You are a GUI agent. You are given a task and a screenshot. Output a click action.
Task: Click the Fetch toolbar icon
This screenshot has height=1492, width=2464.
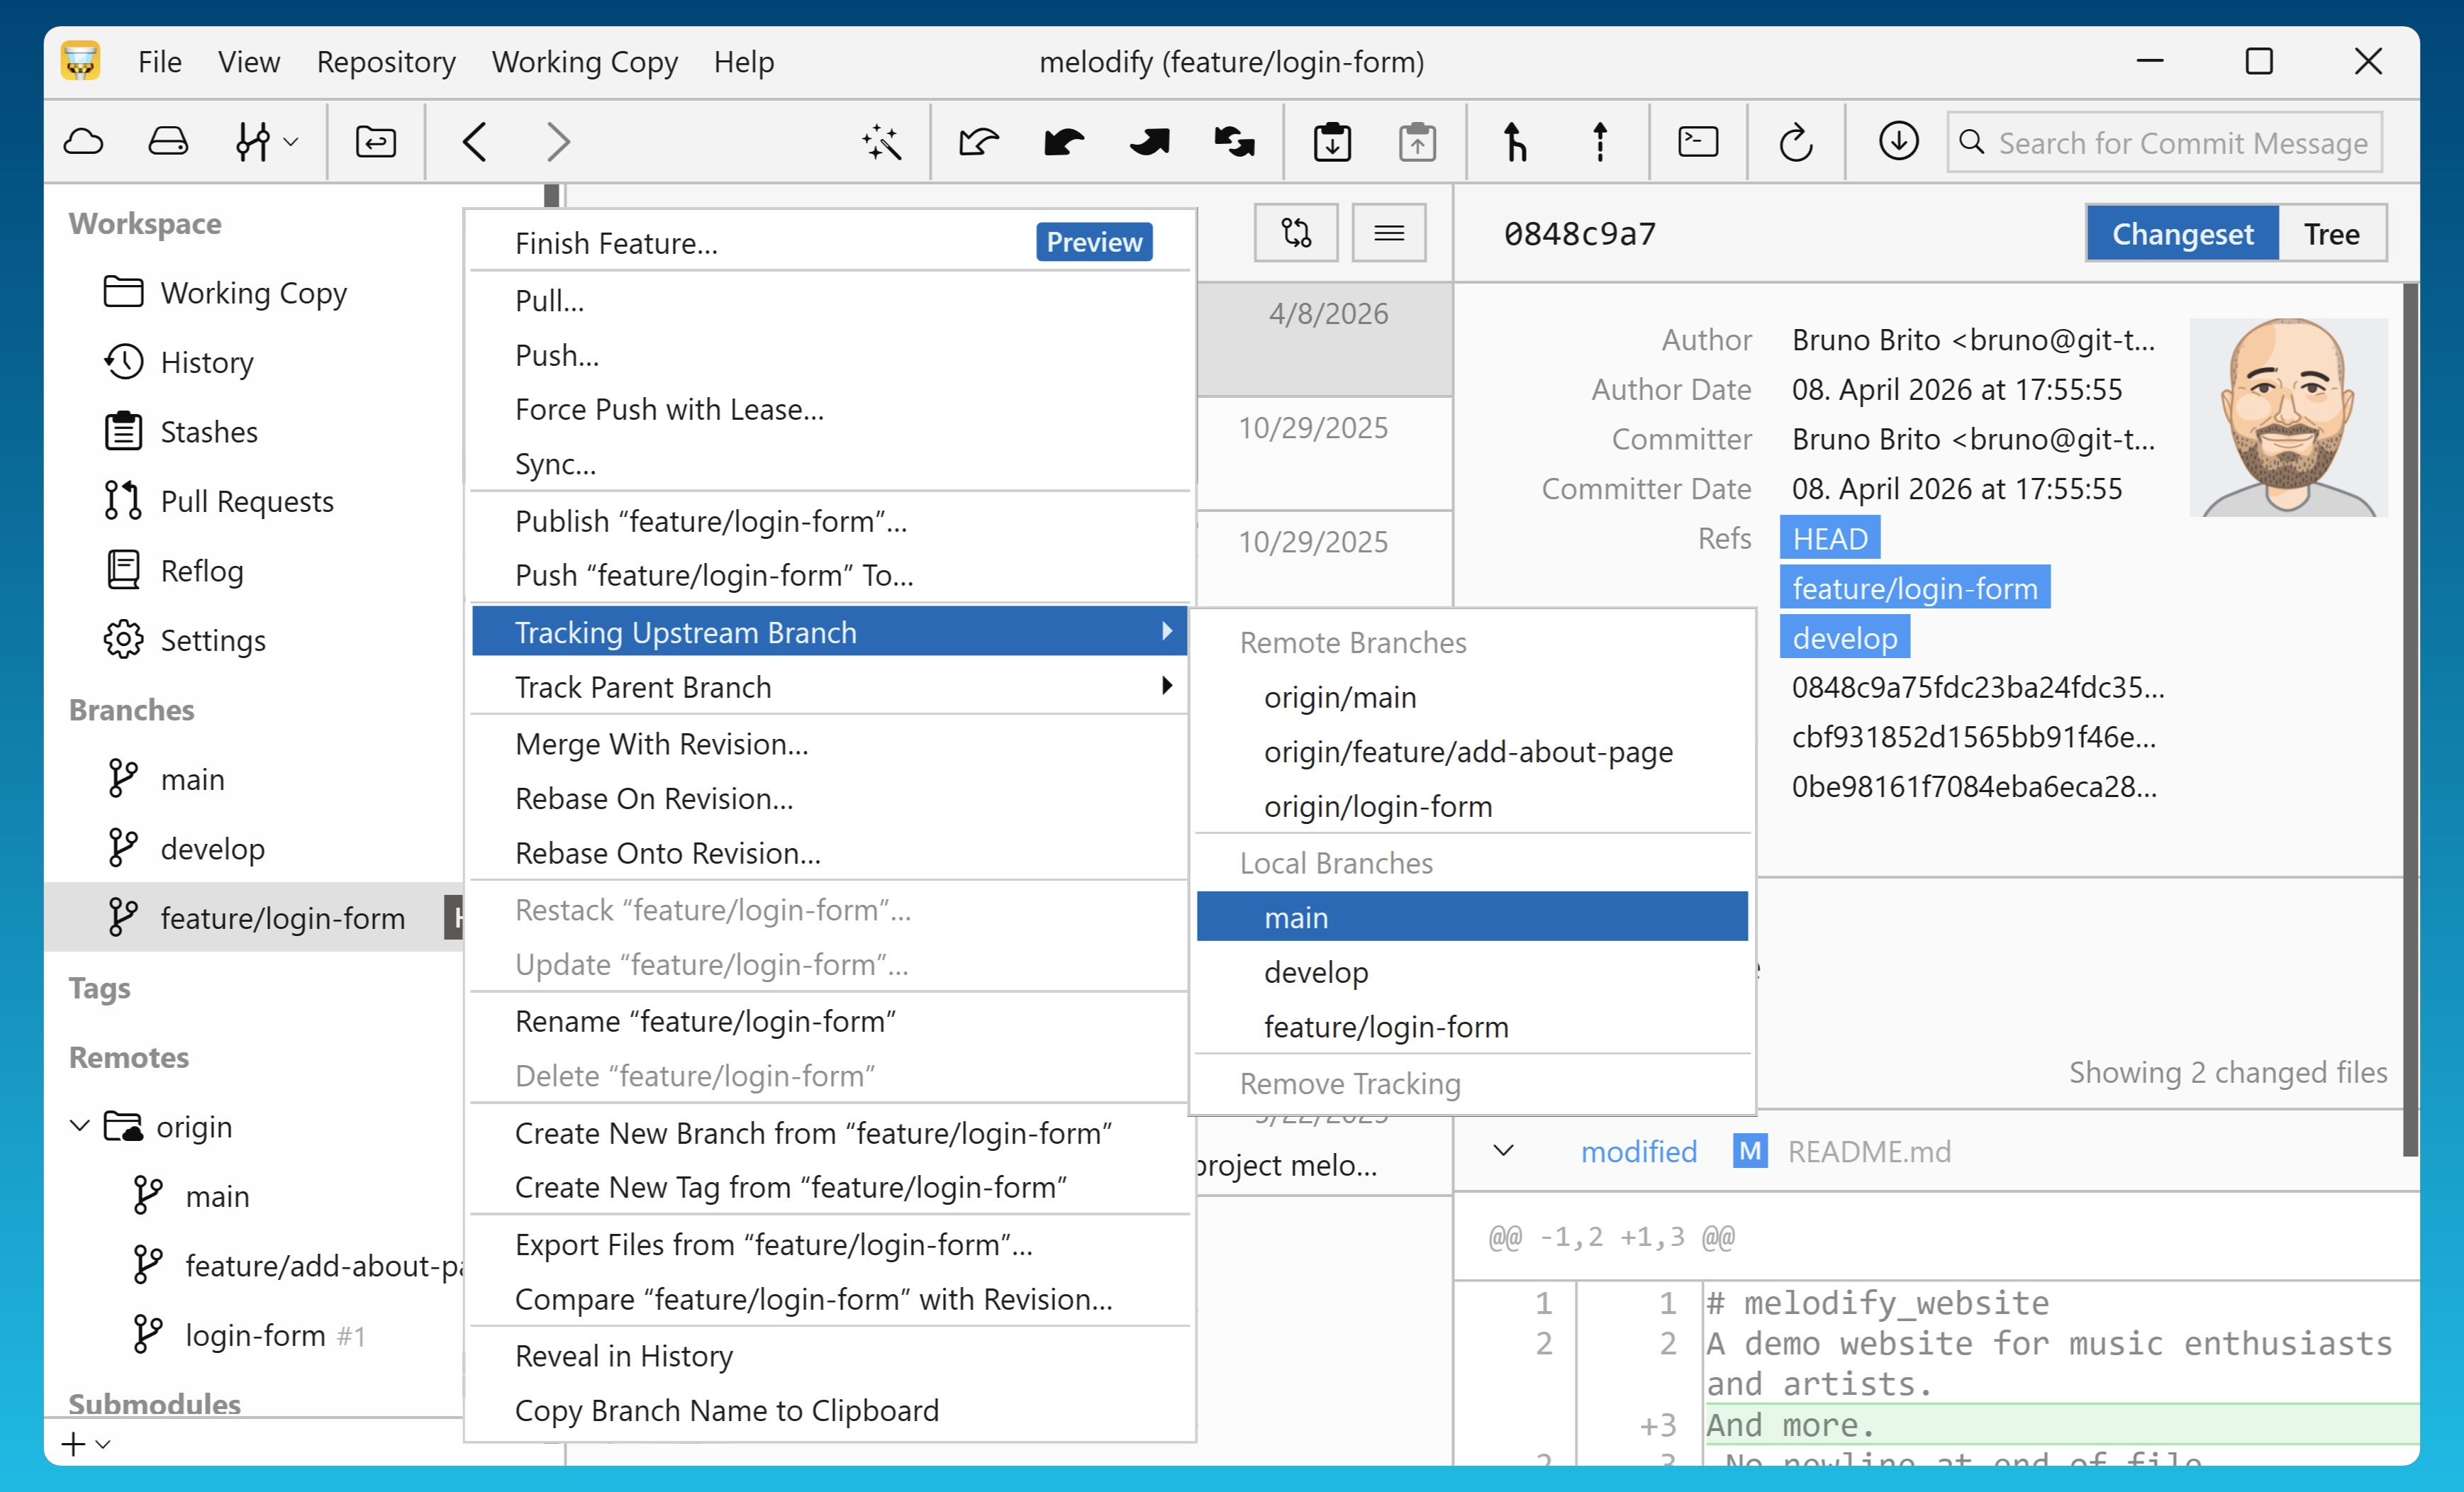979,141
